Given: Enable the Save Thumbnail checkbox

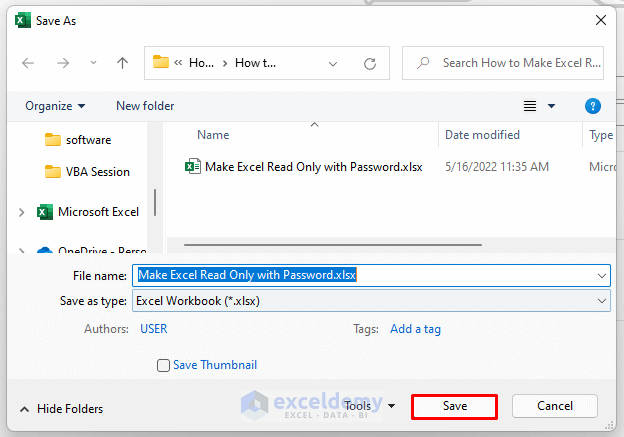Looking at the screenshot, I should (163, 366).
